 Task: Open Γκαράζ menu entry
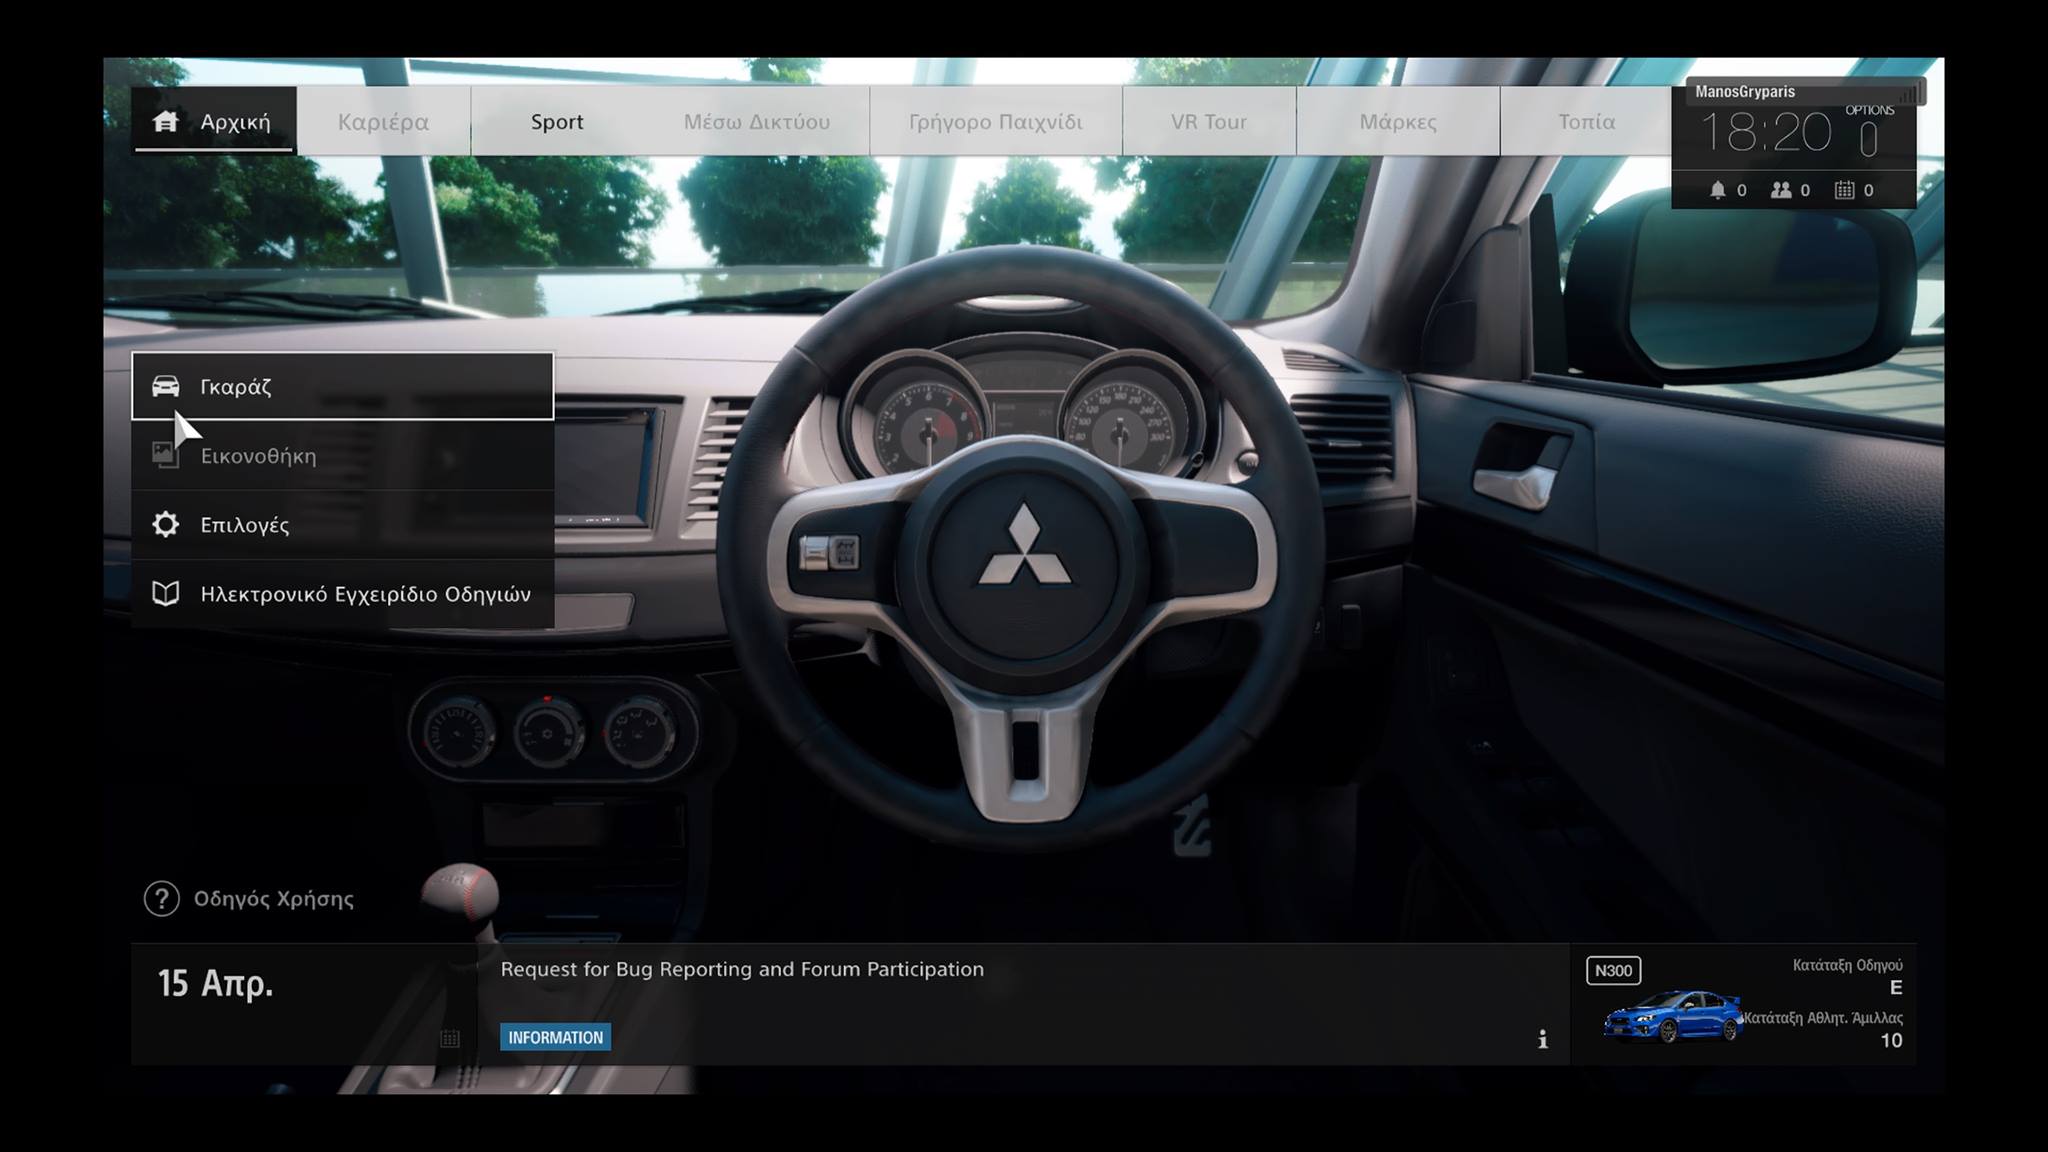[342, 386]
